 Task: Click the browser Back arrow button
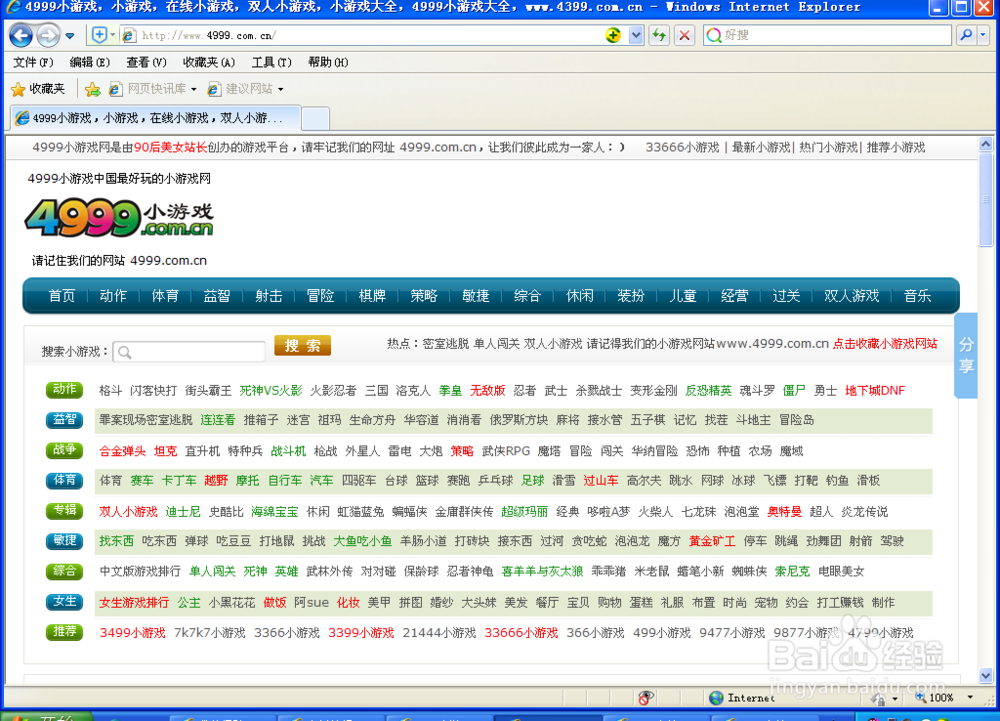(x=20, y=35)
